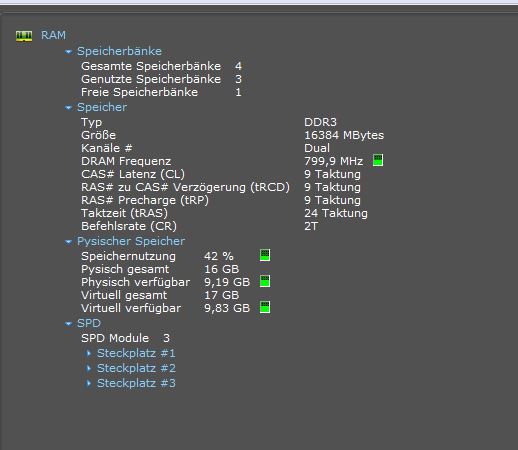This screenshot has width=518, height=450.
Task: Collapse the Speicherbänke section arrow
Action: (69, 52)
